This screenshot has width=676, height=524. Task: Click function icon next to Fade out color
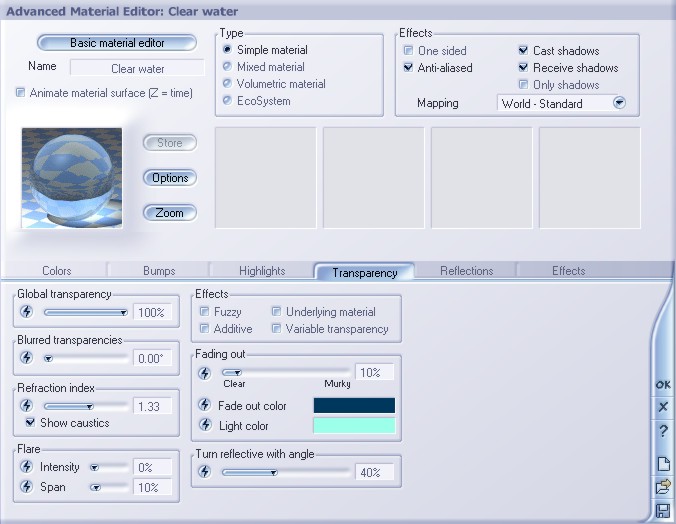204,405
